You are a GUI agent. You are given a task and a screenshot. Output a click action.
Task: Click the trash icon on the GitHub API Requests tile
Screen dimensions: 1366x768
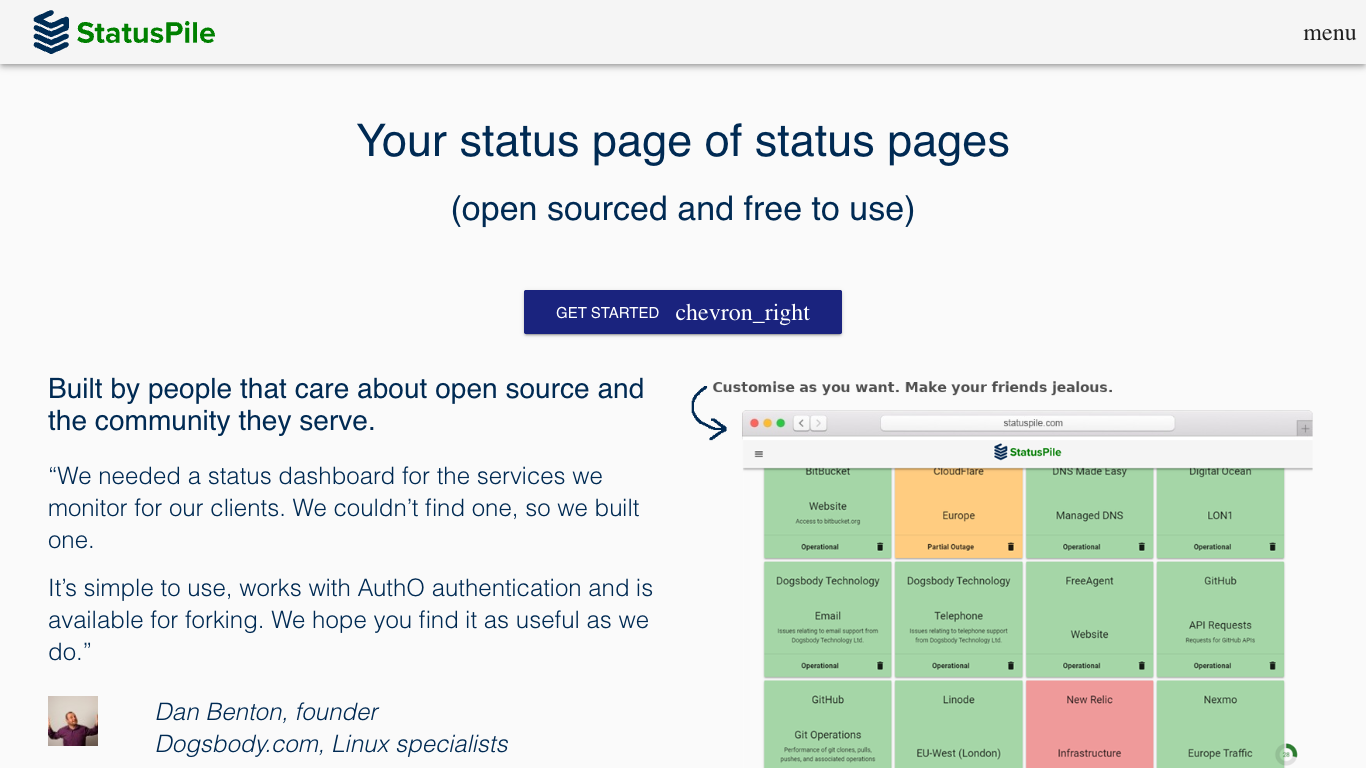pyautogui.click(x=1272, y=665)
